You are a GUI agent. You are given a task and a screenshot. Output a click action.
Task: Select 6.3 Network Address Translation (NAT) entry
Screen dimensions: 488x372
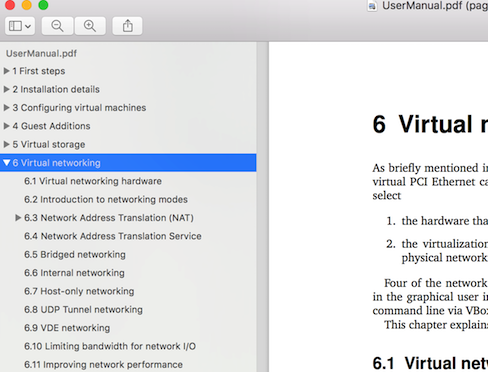[109, 217]
